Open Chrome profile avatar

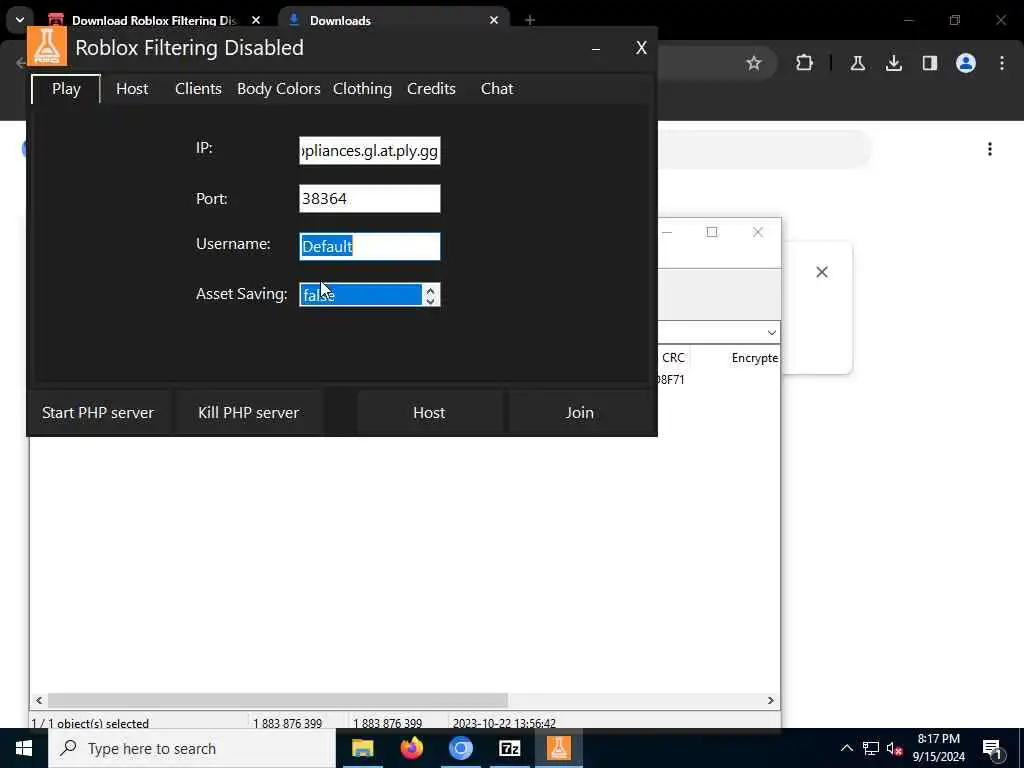965,63
